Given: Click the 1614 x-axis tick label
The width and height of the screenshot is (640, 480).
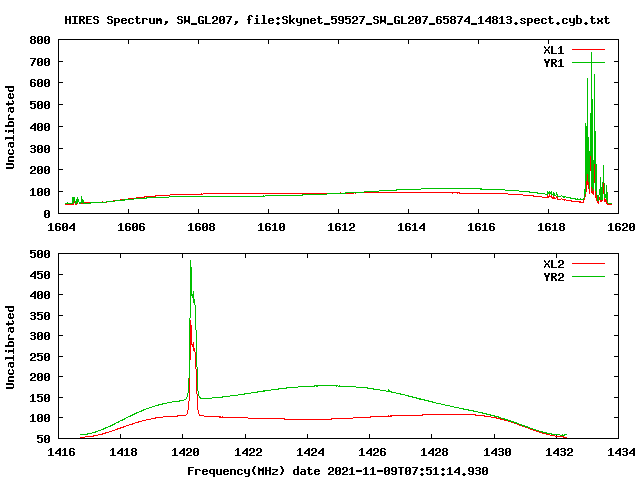Looking at the screenshot, I should [411, 227].
